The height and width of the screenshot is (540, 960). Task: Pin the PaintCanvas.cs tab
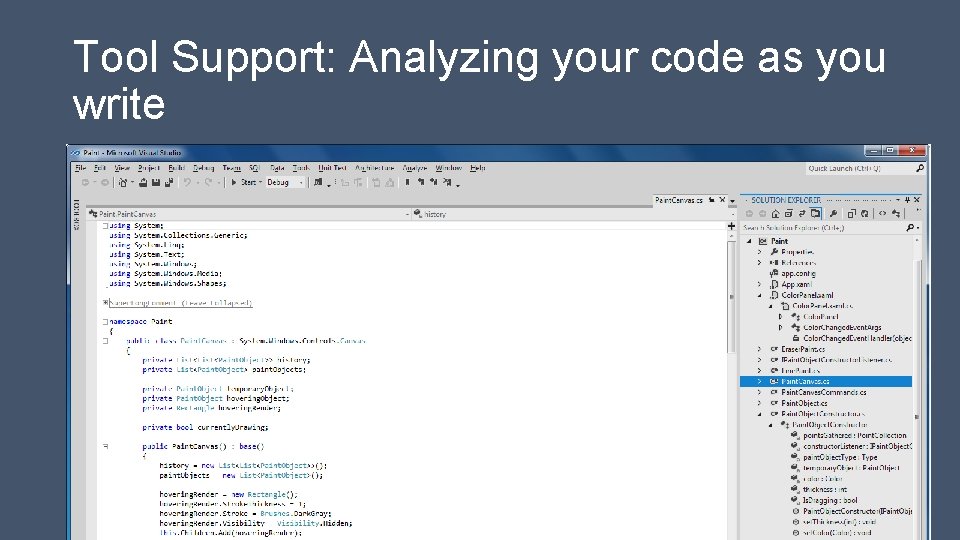pyautogui.click(x=711, y=200)
